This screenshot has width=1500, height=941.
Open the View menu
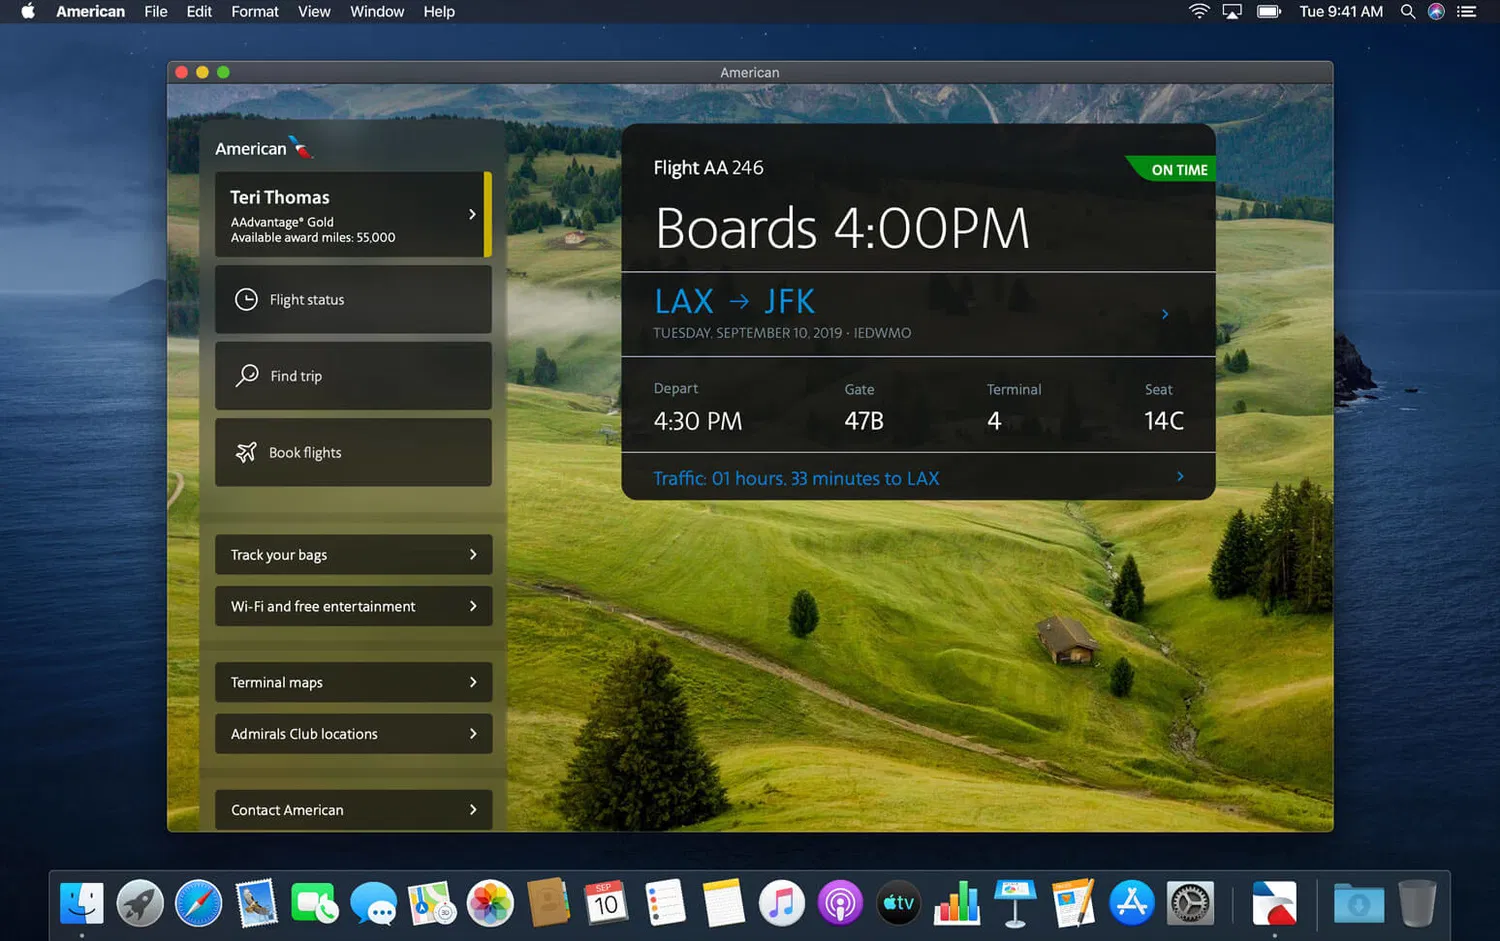pos(314,12)
